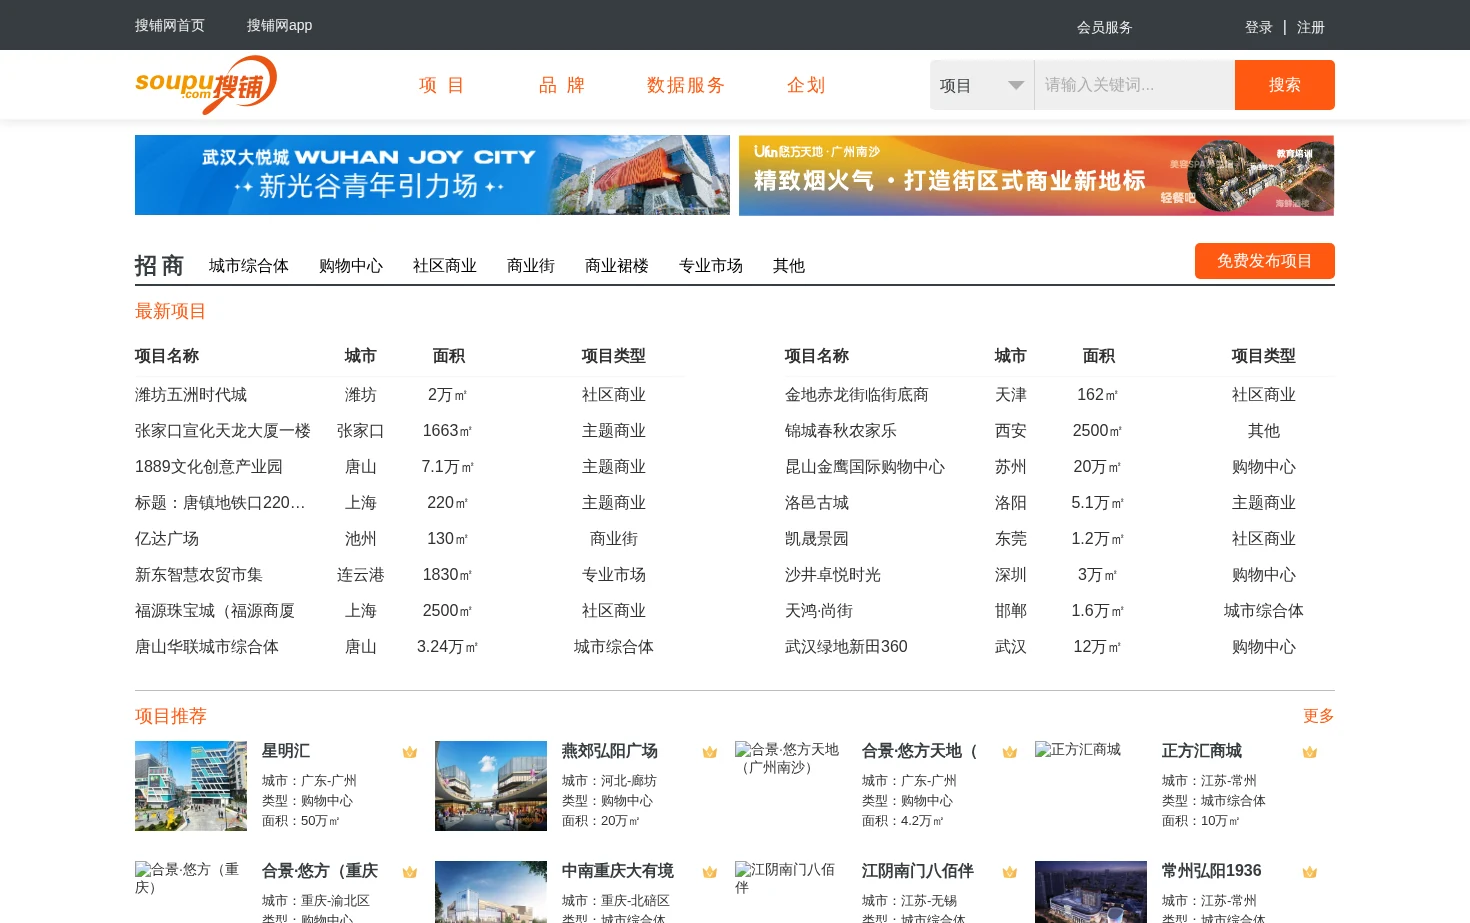Select the 购物中心 category tab
This screenshot has height=923, width=1470.
tap(351, 266)
